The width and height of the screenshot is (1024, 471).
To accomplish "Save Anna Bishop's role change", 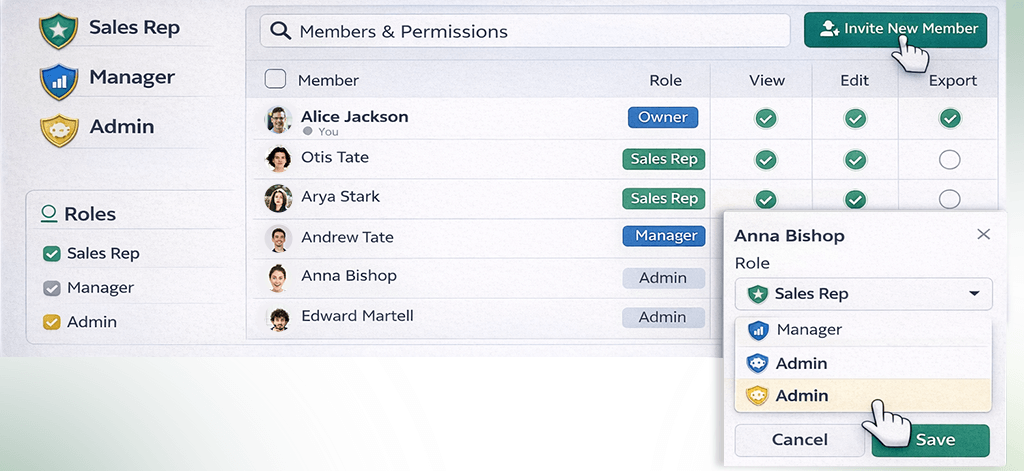I will pyautogui.click(x=931, y=440).
